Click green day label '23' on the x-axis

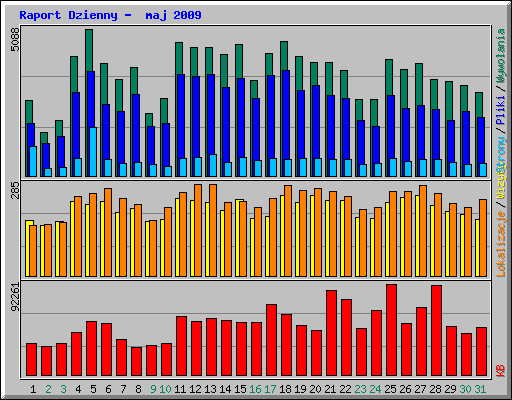(x=360, y=389)
